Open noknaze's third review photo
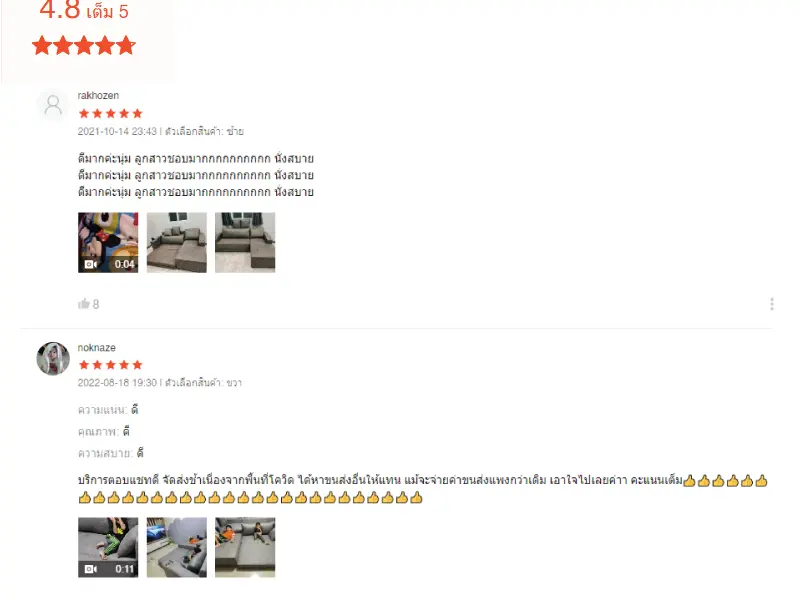Screen dimensions: 800x600 point(245,547)
